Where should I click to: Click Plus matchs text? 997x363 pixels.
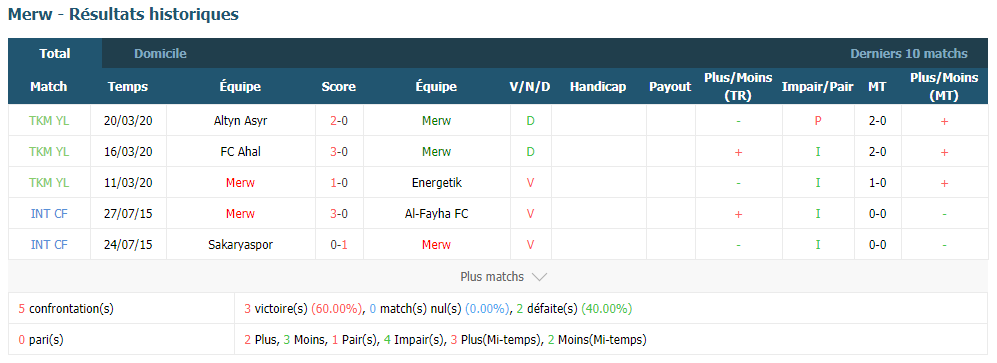(x=492, y=277)
